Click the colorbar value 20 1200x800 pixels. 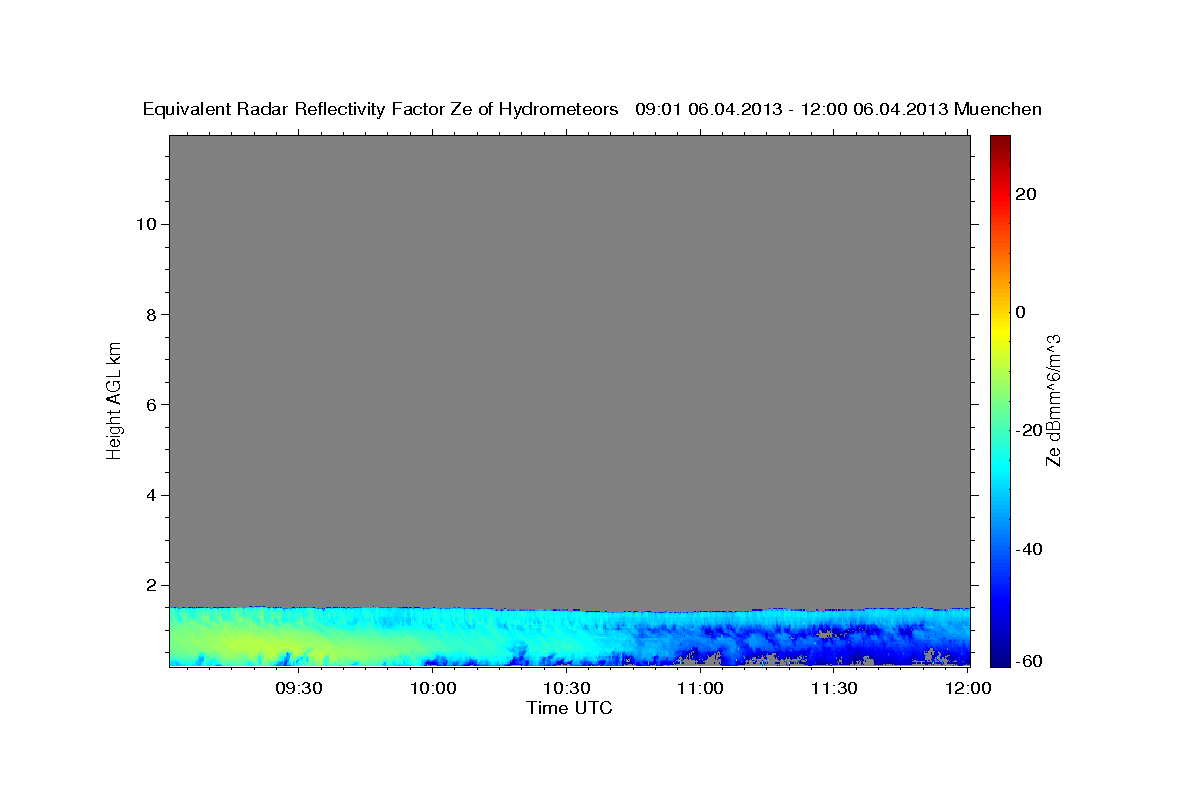click(1026, 194)
